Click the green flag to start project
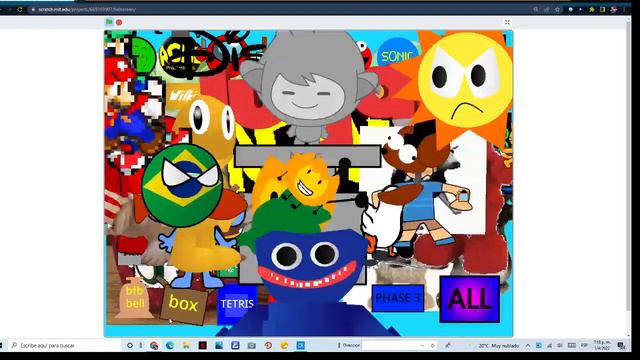Screen dimensions: 640x360 click(109, 22)
